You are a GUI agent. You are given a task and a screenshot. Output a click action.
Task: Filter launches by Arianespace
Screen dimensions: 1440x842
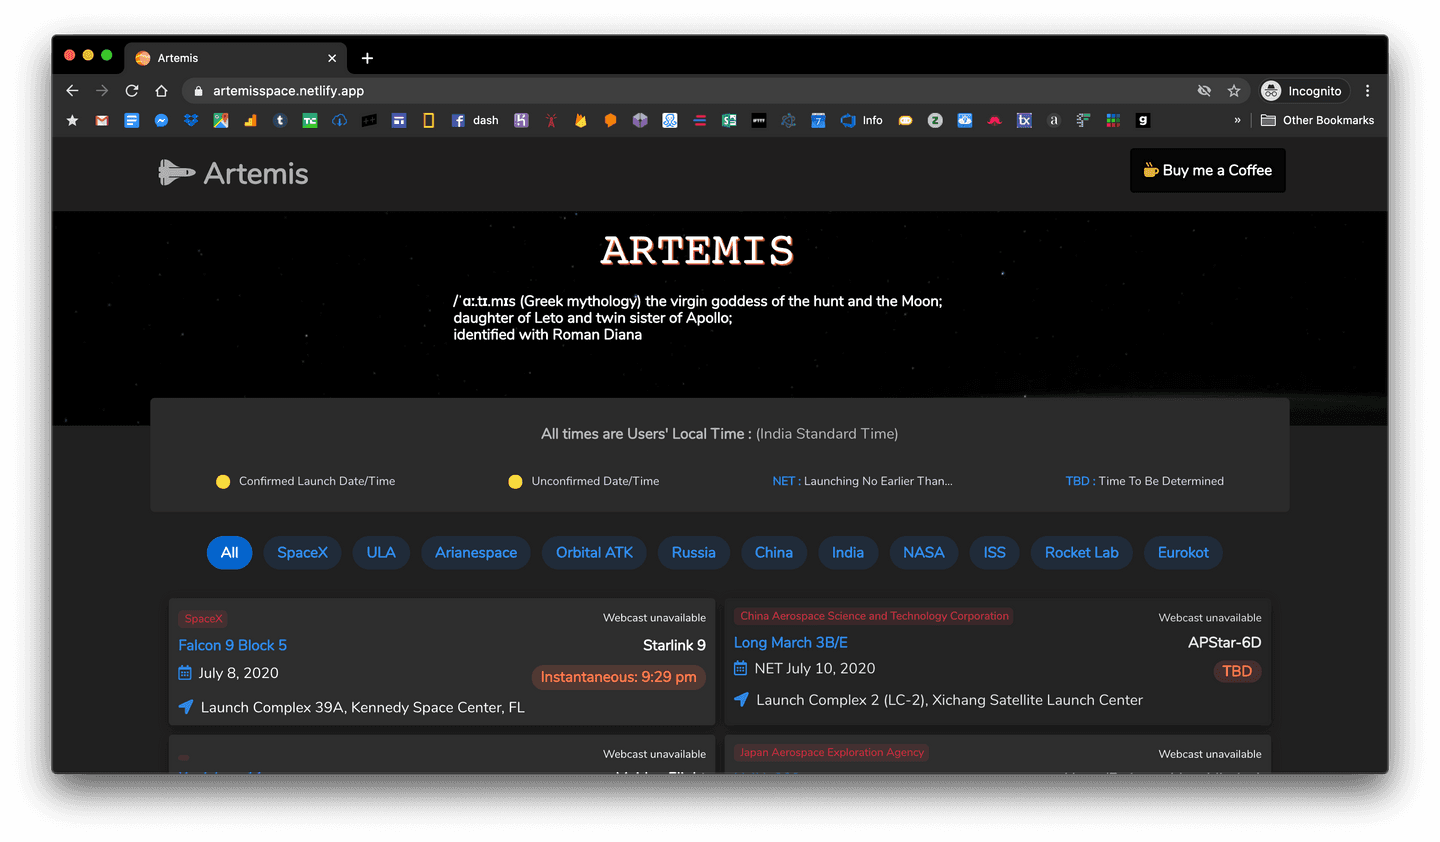click(x=476, y=553)
